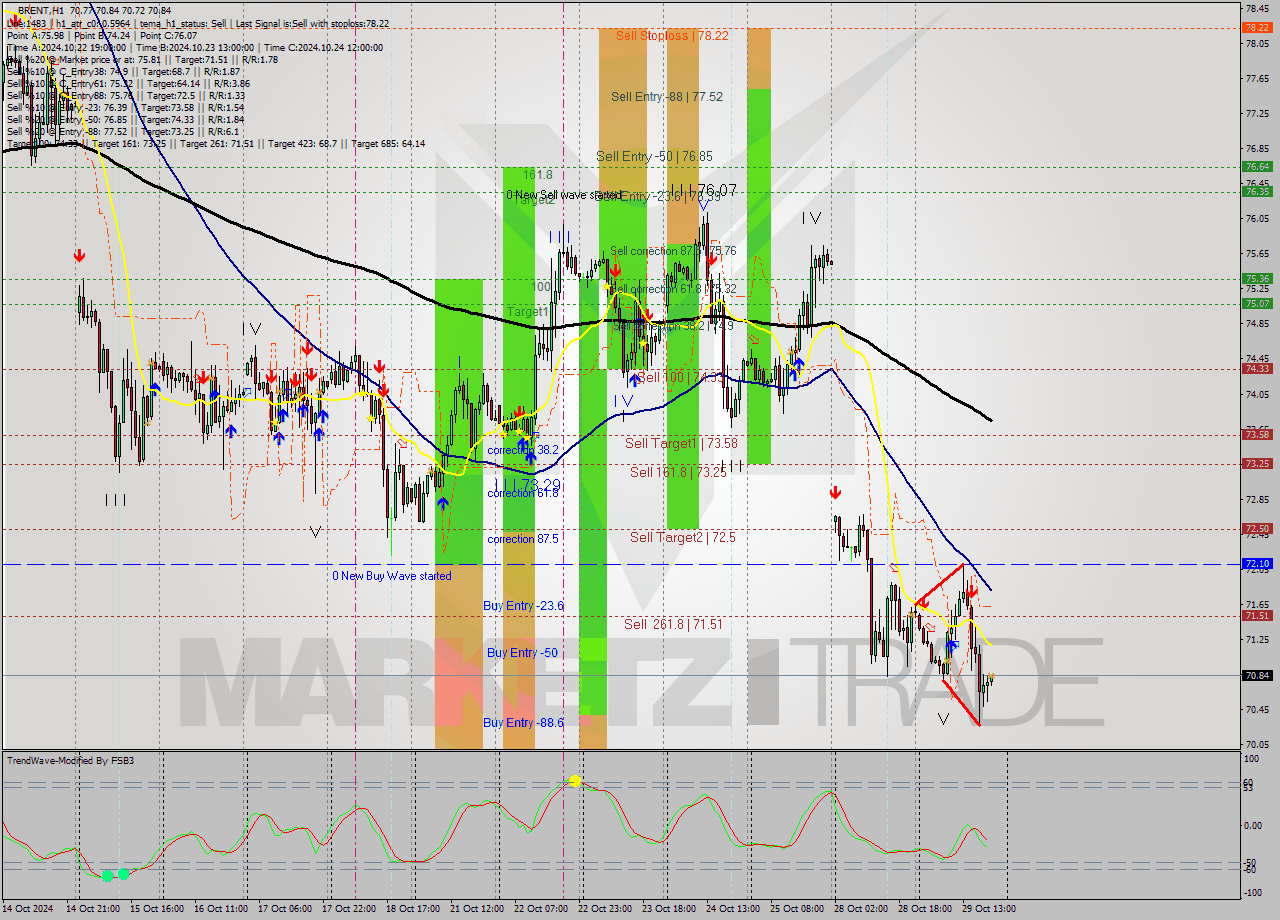Click the 'Sell 161.8 | 73.25' label
Viewport: 1280px width, 920px height.
(679, 472)
